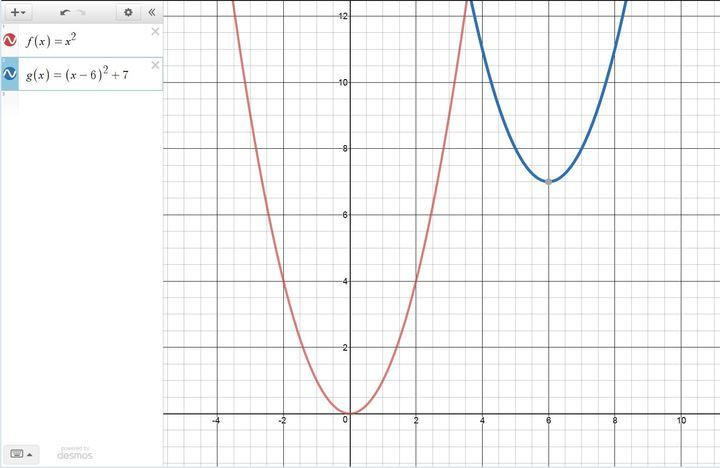The height and width of the screenshot is (468, 720).
Task: Click the undo arrow
Action: click(65, 12)
